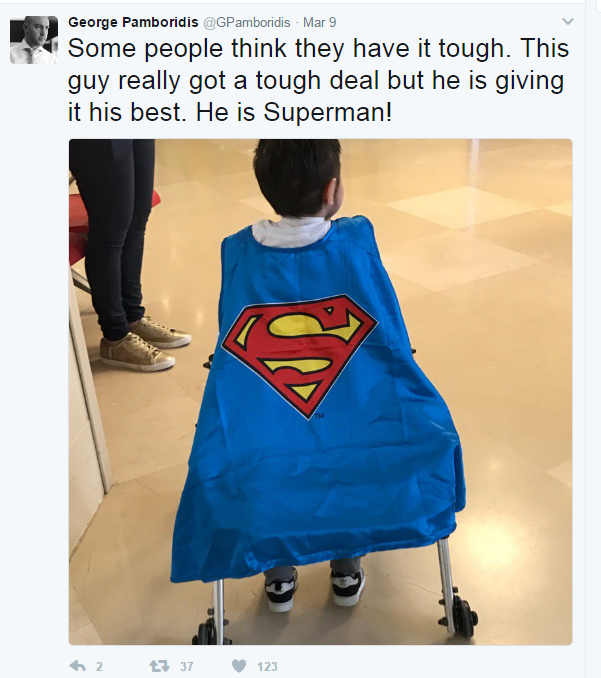Retweet this post via retweet icon
Viewport: 601px width, 678px height.
(159, 666)
